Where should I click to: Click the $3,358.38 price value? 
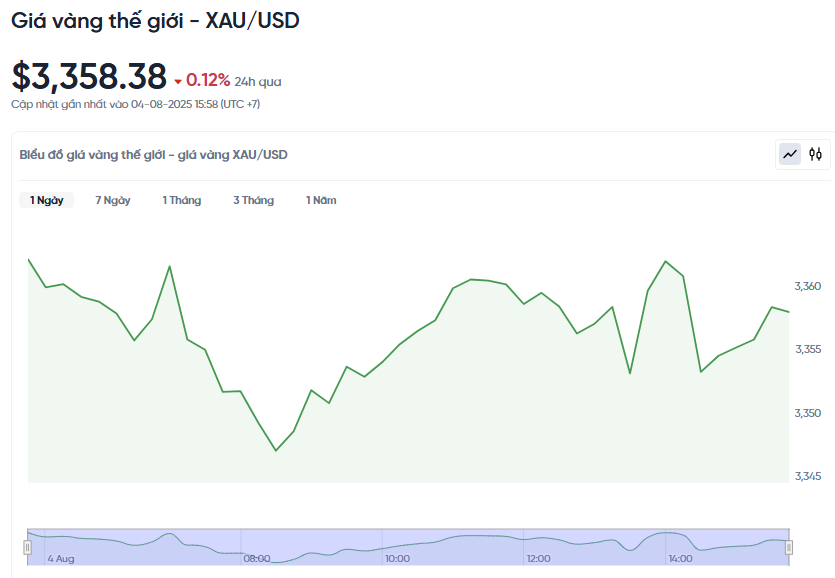(x=89, y=77)
